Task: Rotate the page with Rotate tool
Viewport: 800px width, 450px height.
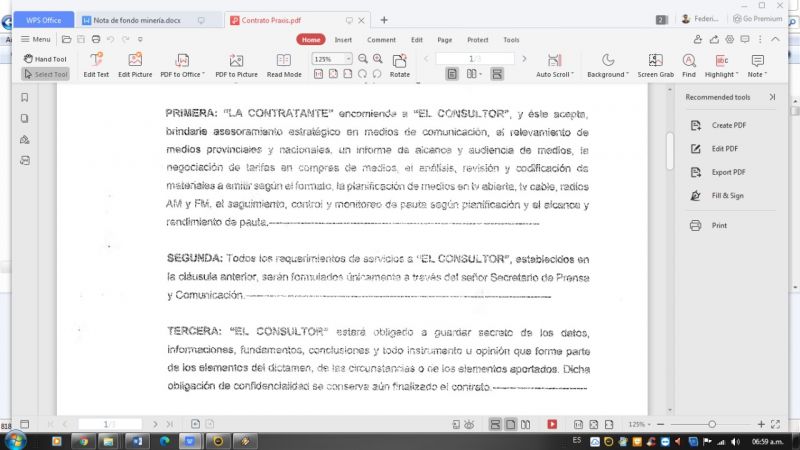Action: point(399,65)
